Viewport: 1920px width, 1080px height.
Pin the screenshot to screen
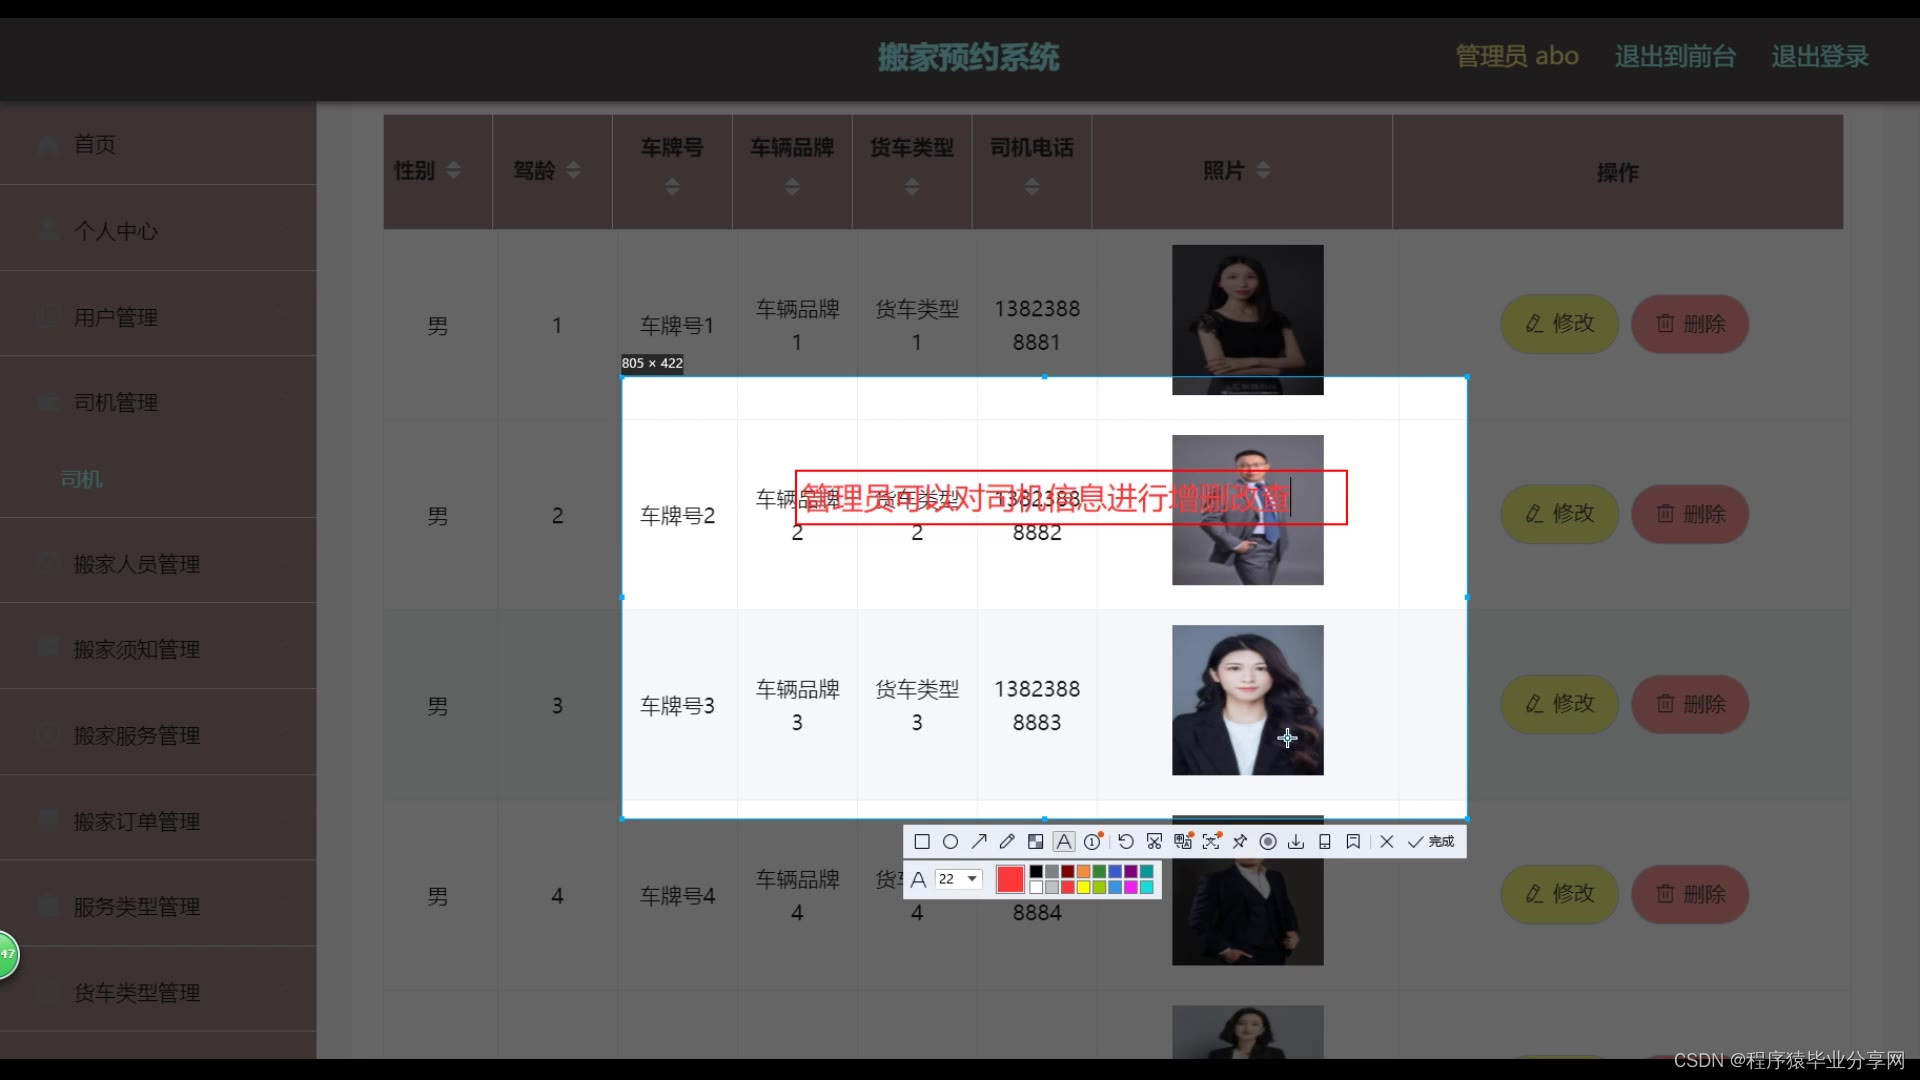coord(1240,842)
